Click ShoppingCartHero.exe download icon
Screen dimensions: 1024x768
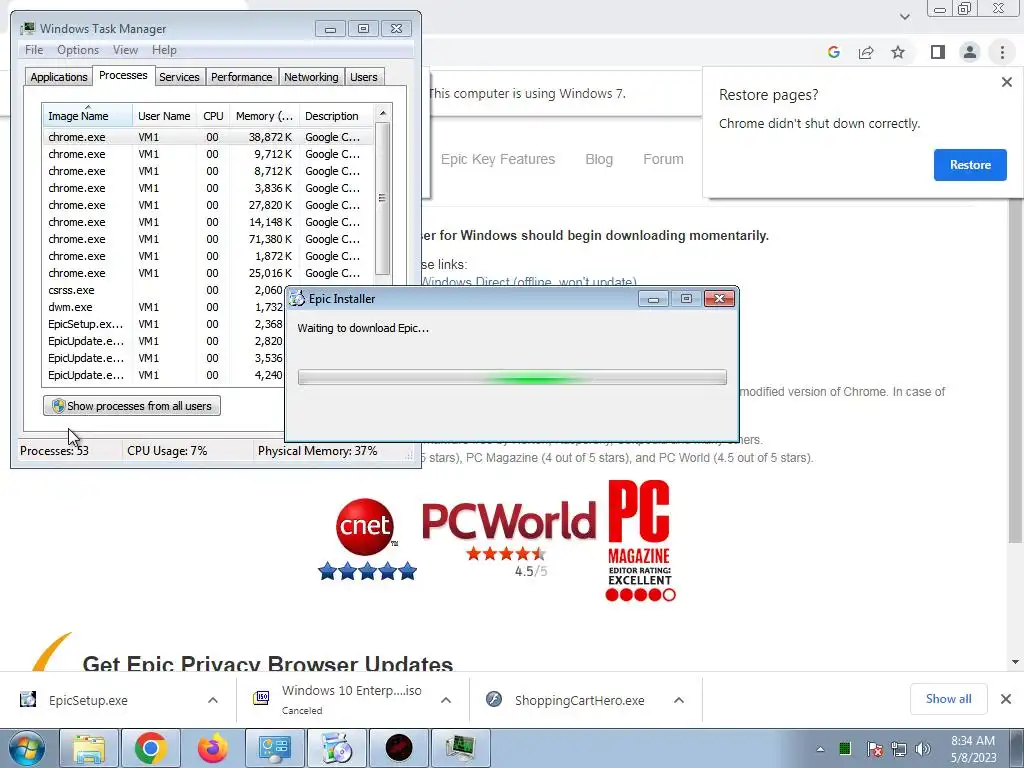(494, 699)
